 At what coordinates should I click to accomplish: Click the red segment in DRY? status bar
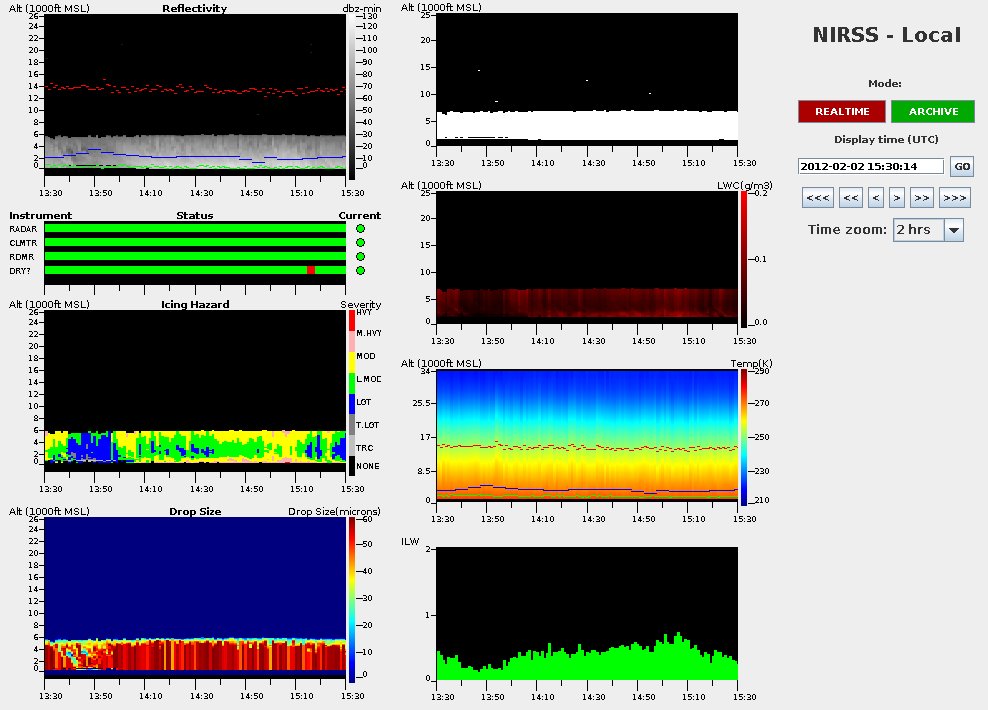point(311,270)
